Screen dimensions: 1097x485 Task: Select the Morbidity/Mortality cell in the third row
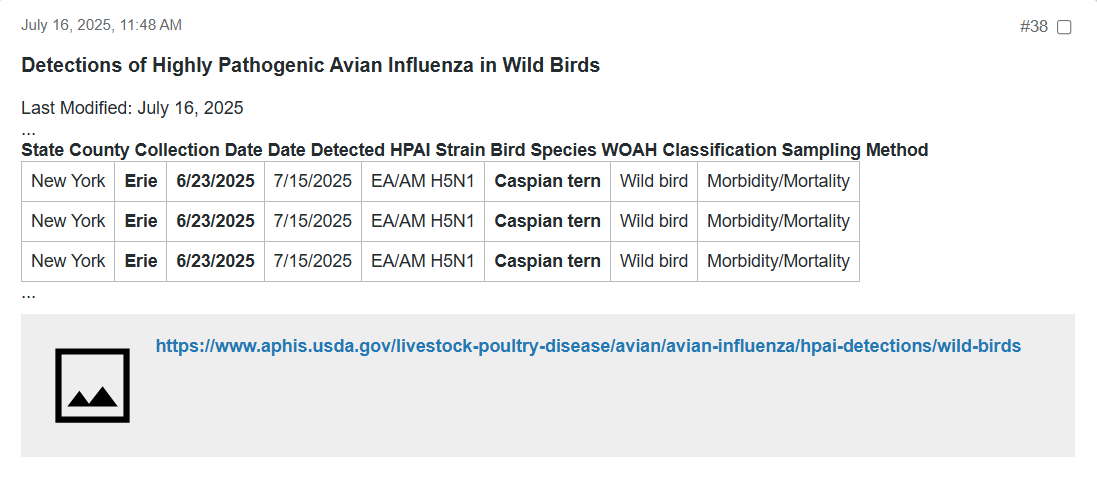tap(778, 261)
